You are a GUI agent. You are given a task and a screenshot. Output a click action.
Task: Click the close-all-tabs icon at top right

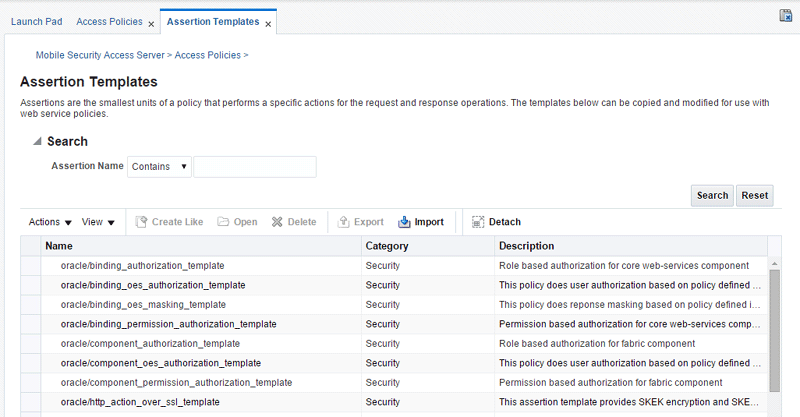(786, 16)
